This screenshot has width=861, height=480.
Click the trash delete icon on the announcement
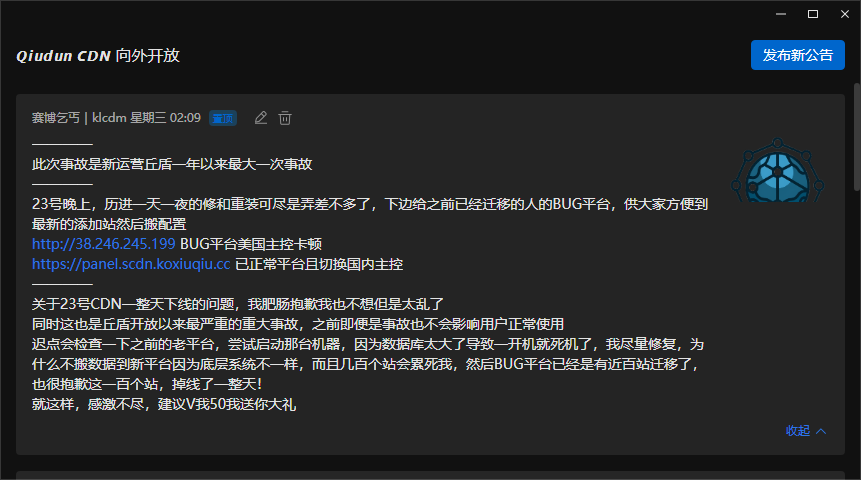tap(285, 118)
